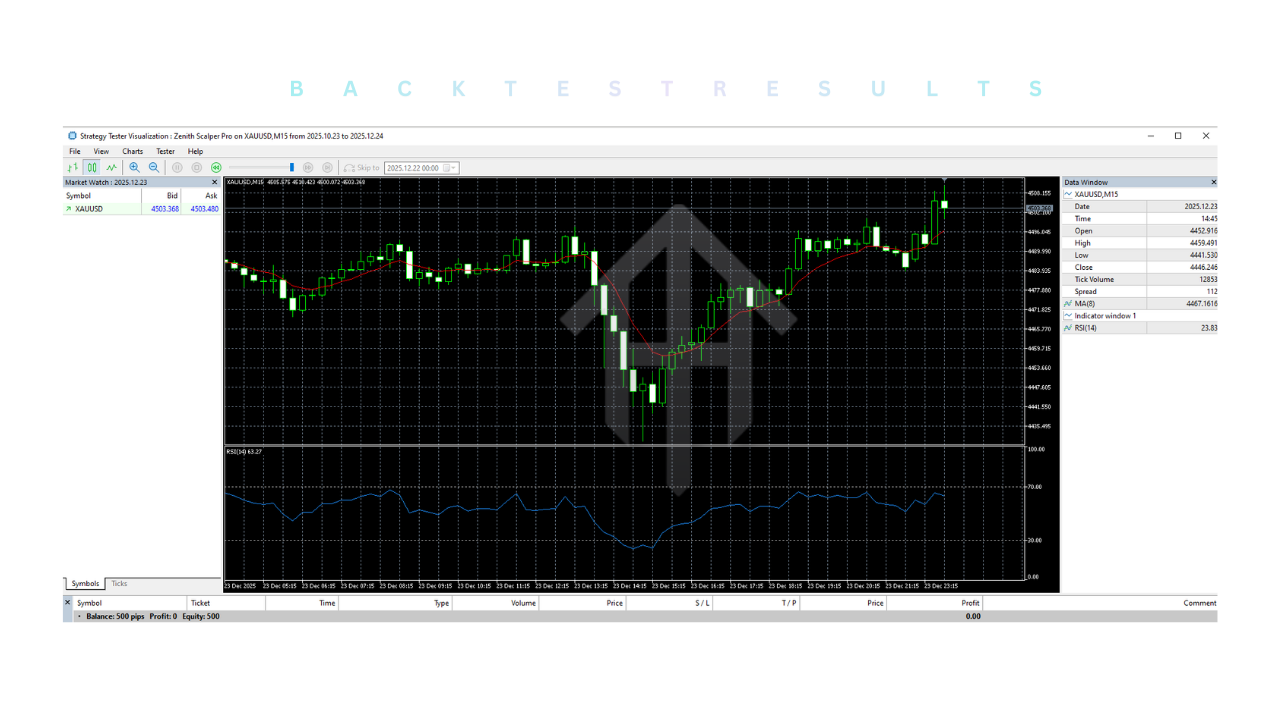Open the Skip to date dropdown
This screenshot has width=1280, height=720.
(453, 168)
